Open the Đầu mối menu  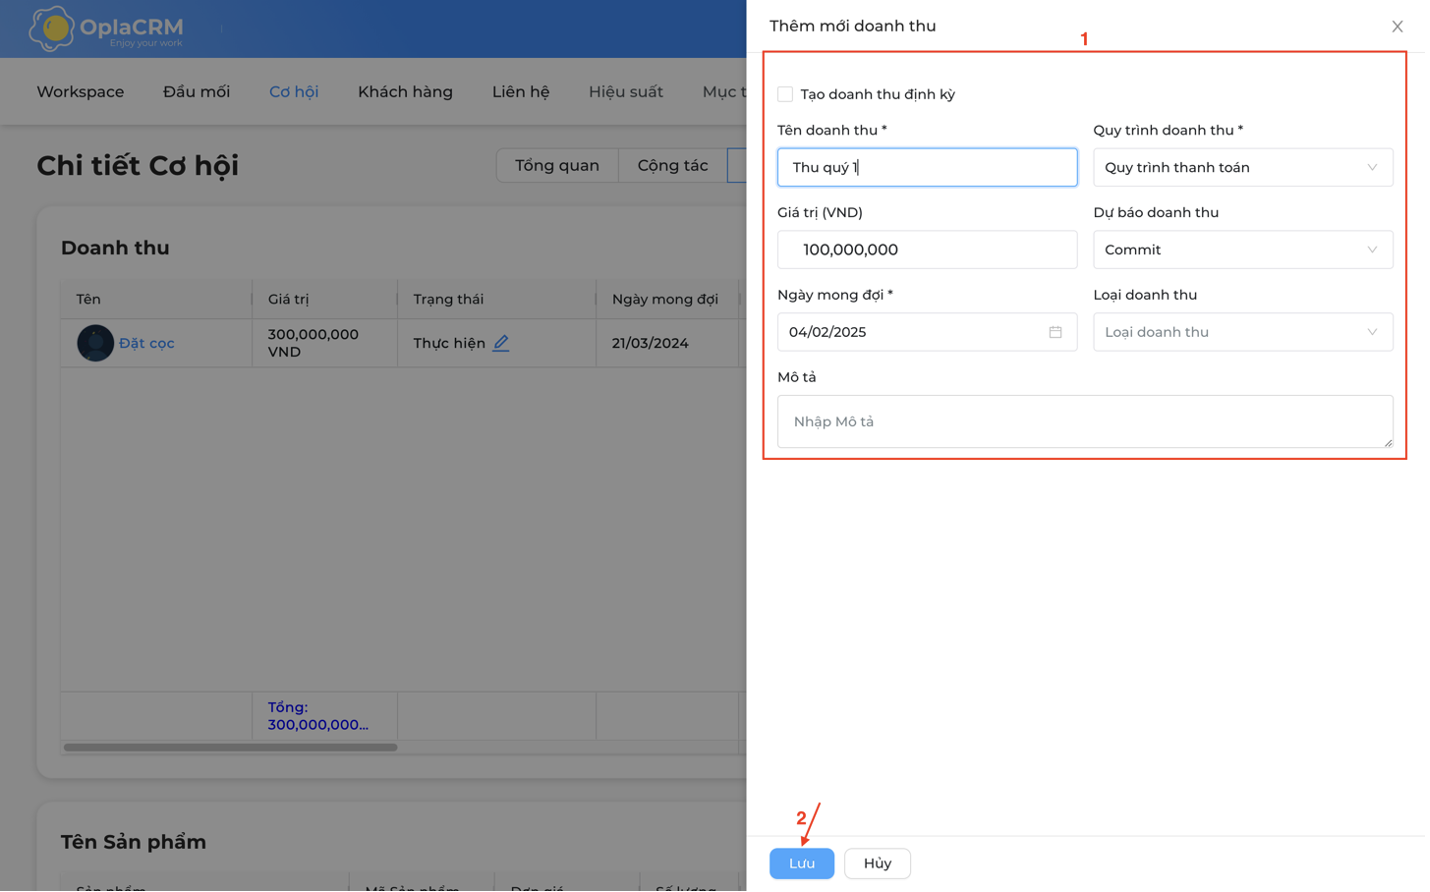(x=196, y=92)
